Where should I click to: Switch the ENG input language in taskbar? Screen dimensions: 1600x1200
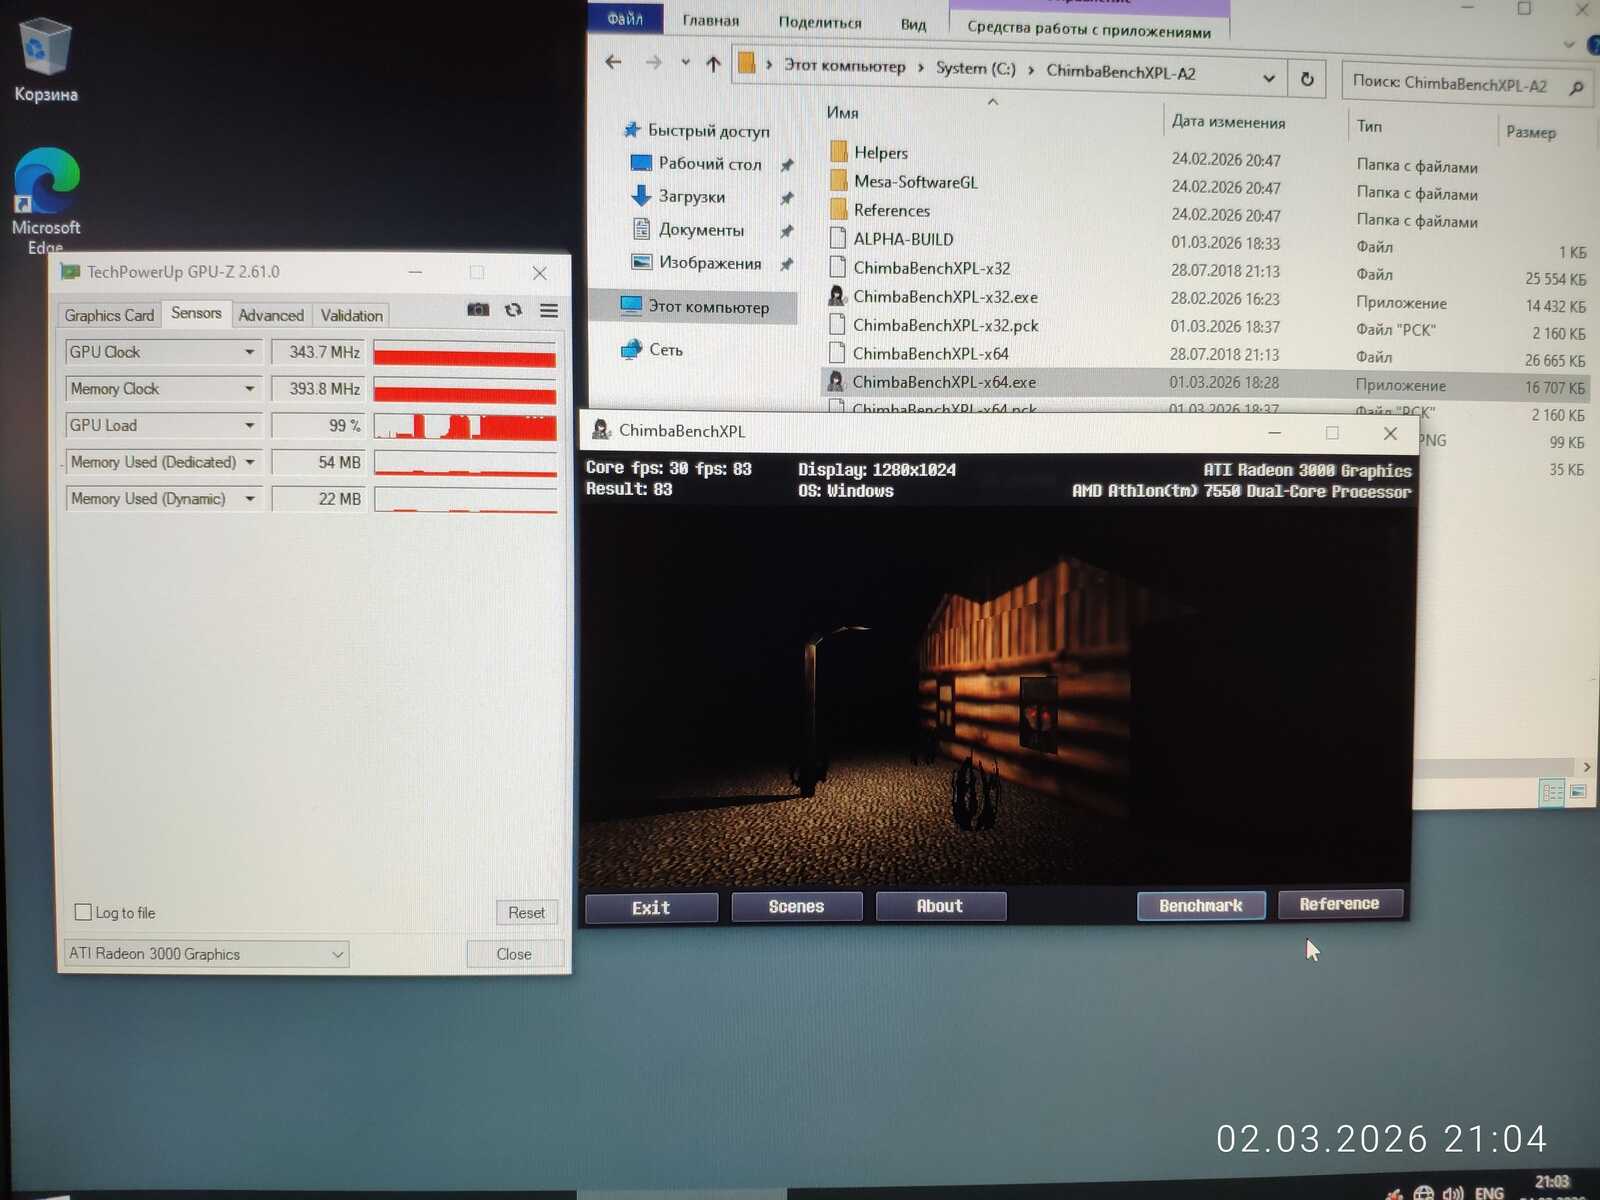1489,1193
